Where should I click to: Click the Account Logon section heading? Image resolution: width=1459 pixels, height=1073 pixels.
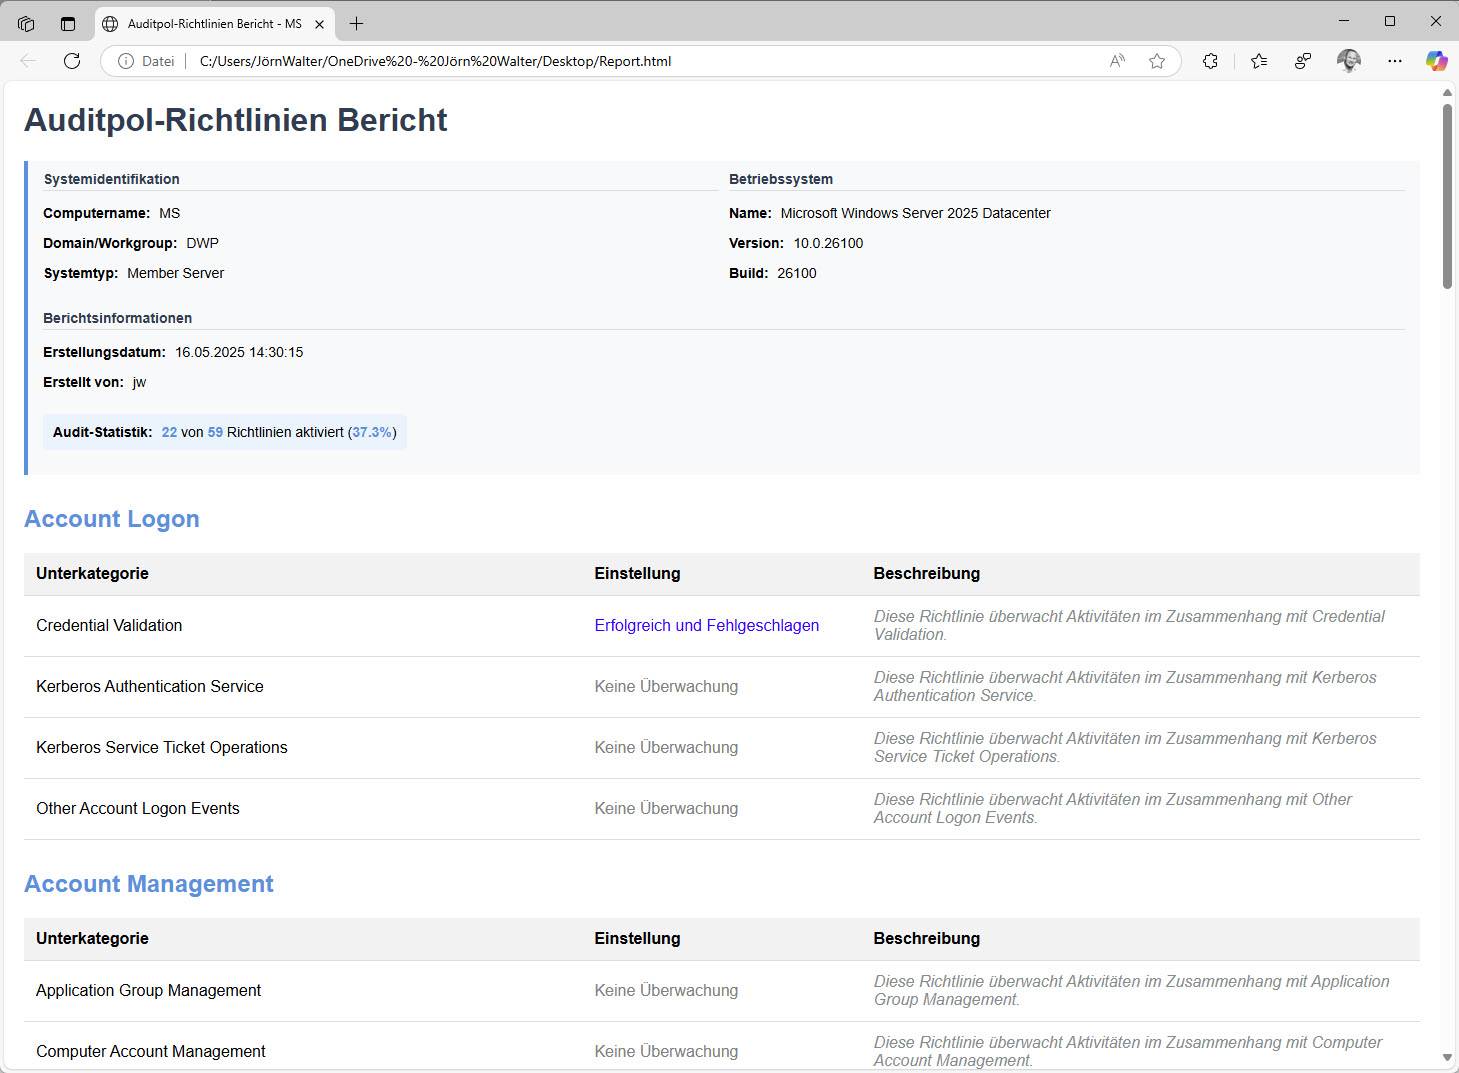tap(112, 519)
